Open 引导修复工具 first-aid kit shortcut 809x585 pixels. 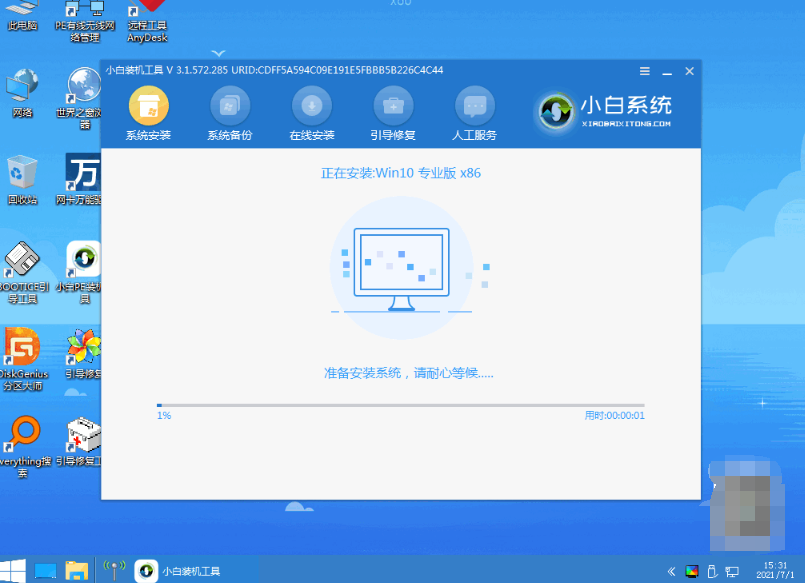(x=82, y=442)
